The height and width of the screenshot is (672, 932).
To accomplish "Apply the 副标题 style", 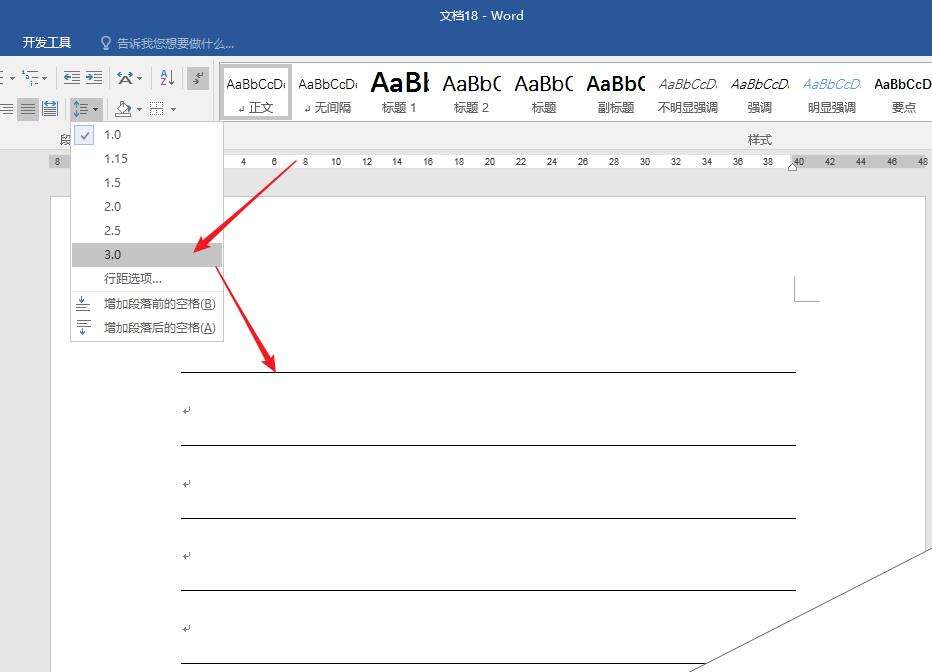I will tap(615, 92).
